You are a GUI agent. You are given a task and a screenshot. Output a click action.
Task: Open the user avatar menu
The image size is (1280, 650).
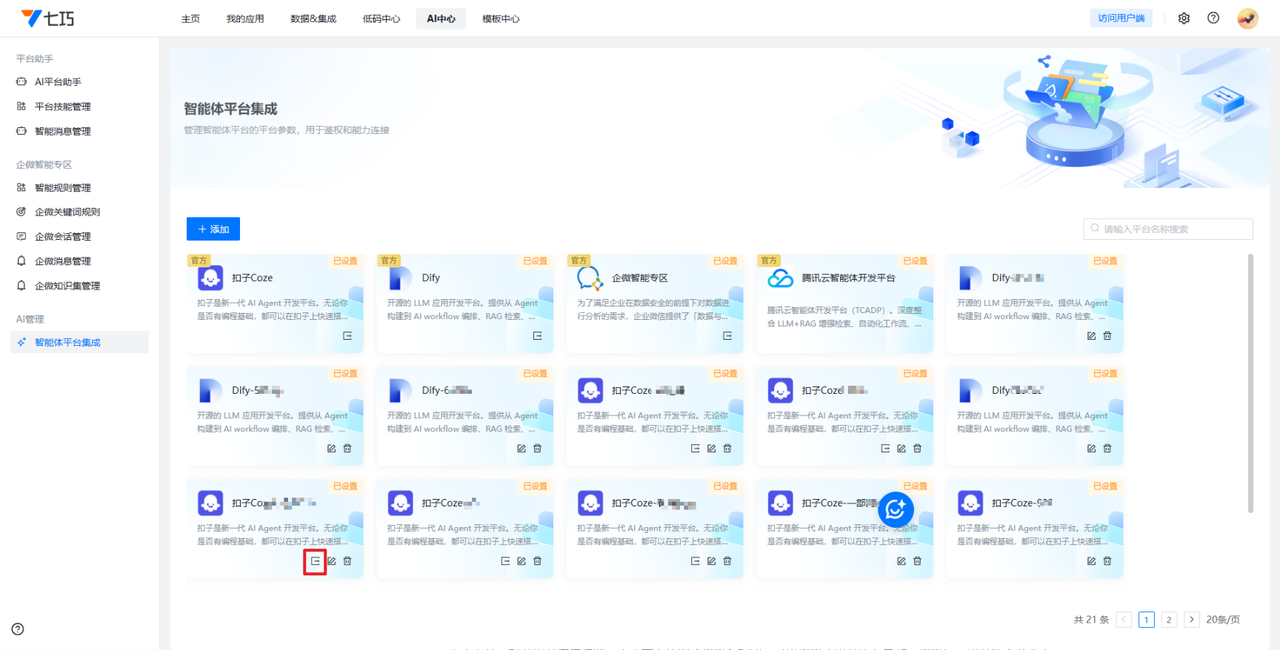coord(1247,18)
